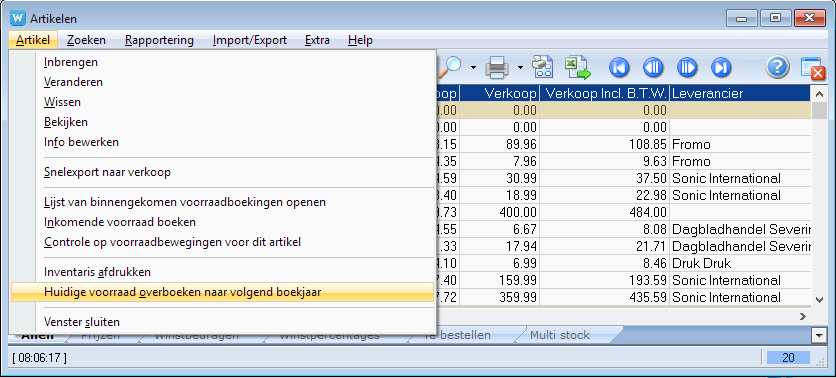This screenshot has height=378, width=836.
Task: Sort by Verkoop Incl. B.T.W. header
Action: (605, 94)
